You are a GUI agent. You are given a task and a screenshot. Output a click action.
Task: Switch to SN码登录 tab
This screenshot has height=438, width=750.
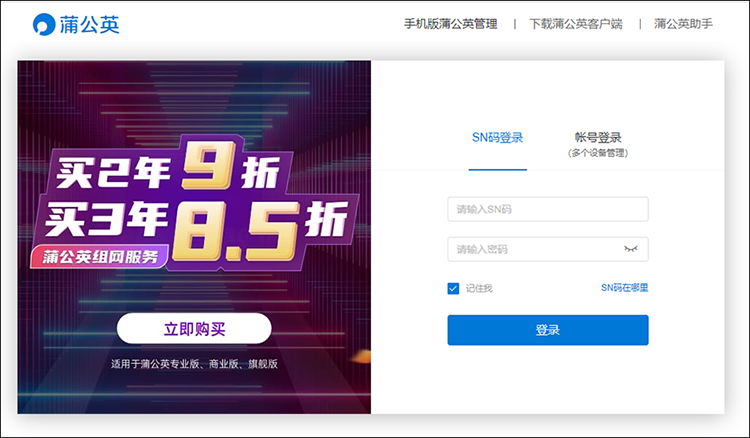[x=498, y=138]
